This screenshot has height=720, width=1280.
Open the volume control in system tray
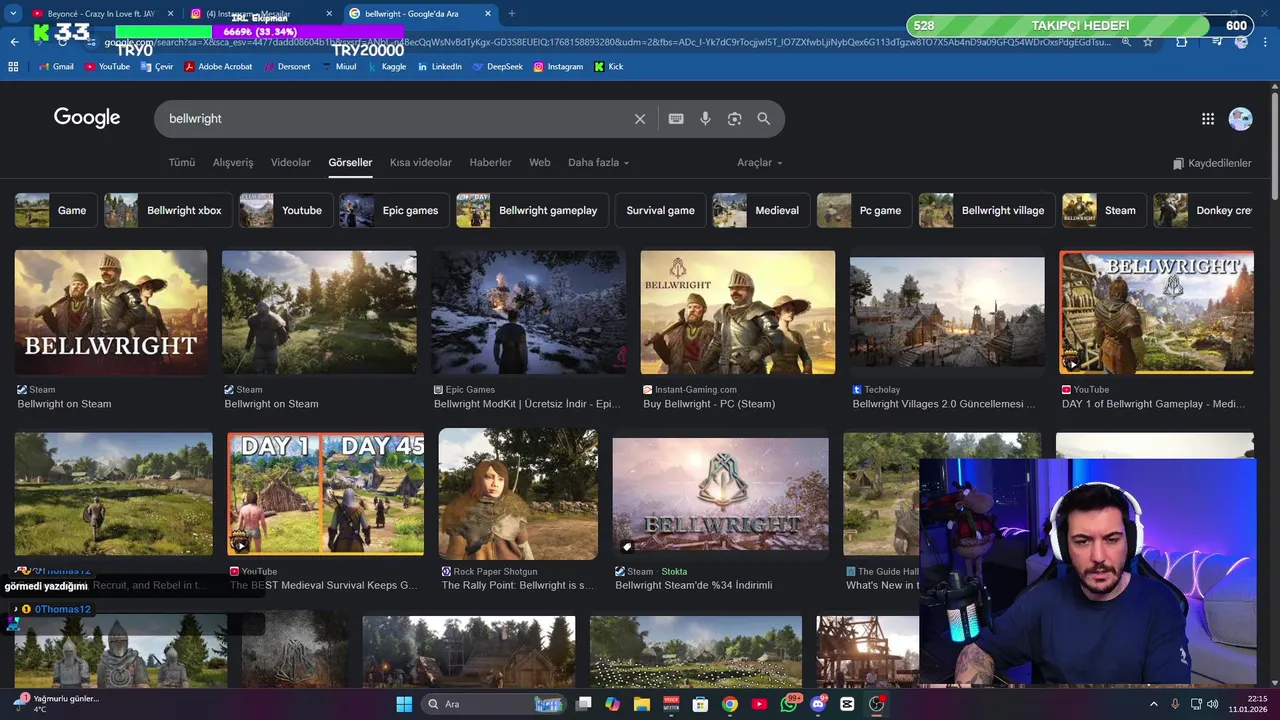click(x=1212, y=704)
